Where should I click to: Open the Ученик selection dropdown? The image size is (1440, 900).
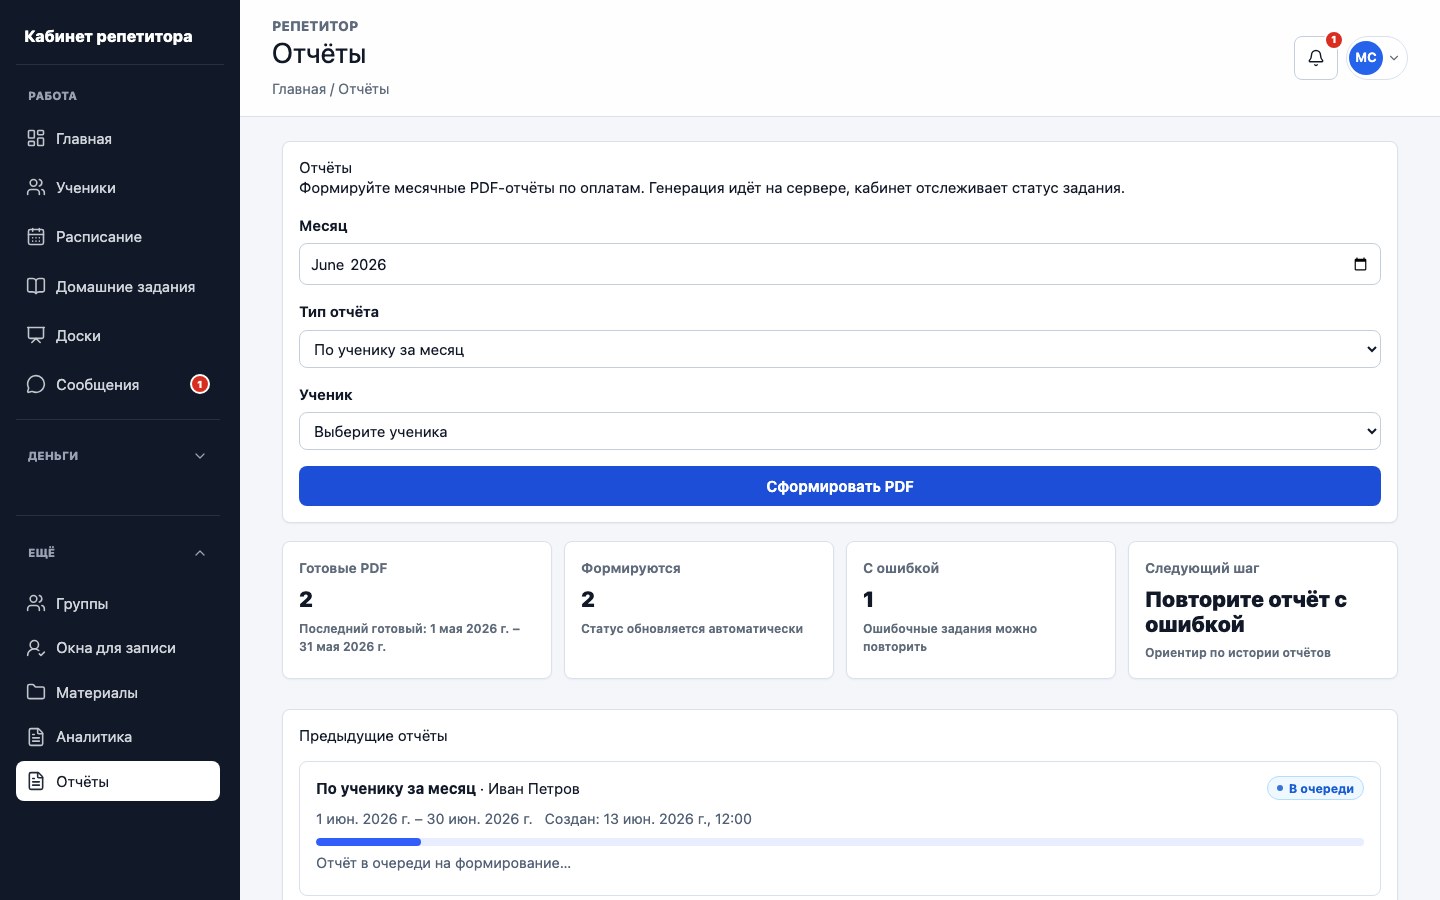[840, 431]
